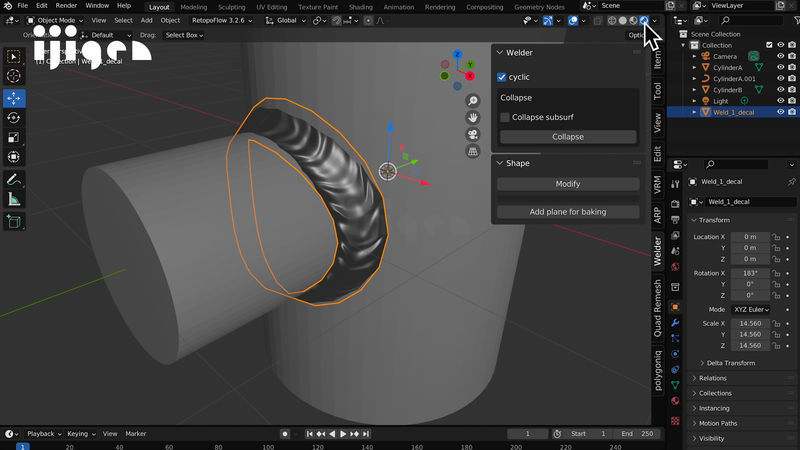Open the Material properties tab icon
Screen dimensions: 800x450
pyautogui.click(x=675, y=401)
